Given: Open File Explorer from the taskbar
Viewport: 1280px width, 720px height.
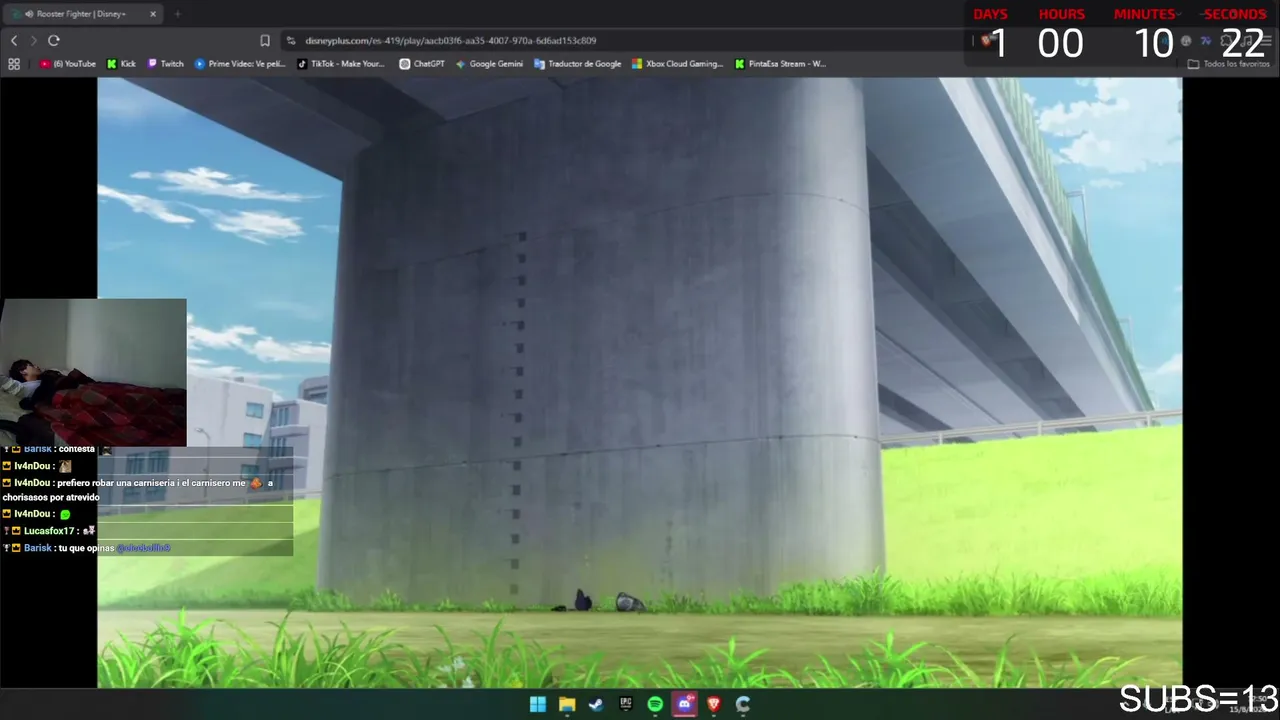Looking at the screenshot, I should (567, 704).
